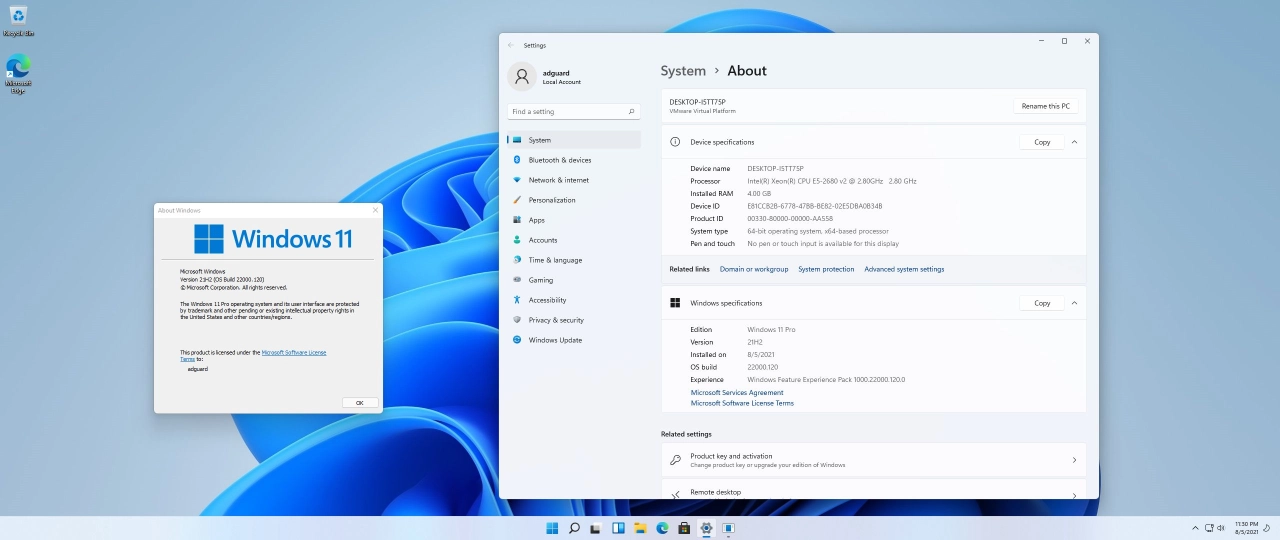The image size is (1280, 540).
Task: Select Privacy & security
Action: pyautogui.click(x=574, y=320)
